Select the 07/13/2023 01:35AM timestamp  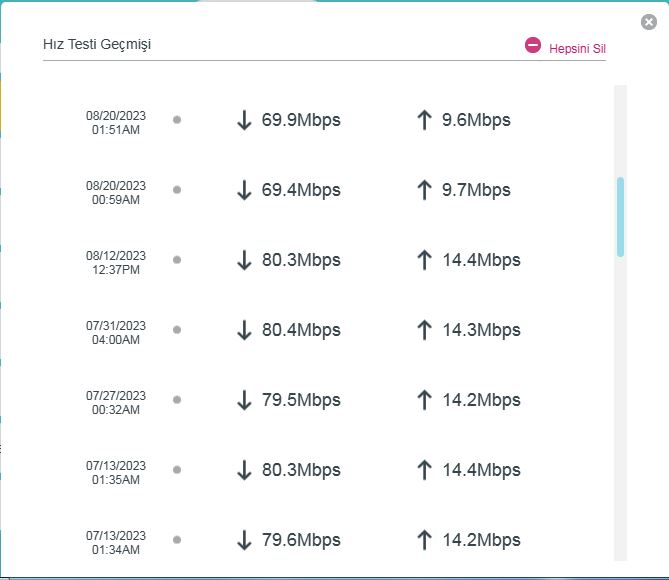[116, 472]
